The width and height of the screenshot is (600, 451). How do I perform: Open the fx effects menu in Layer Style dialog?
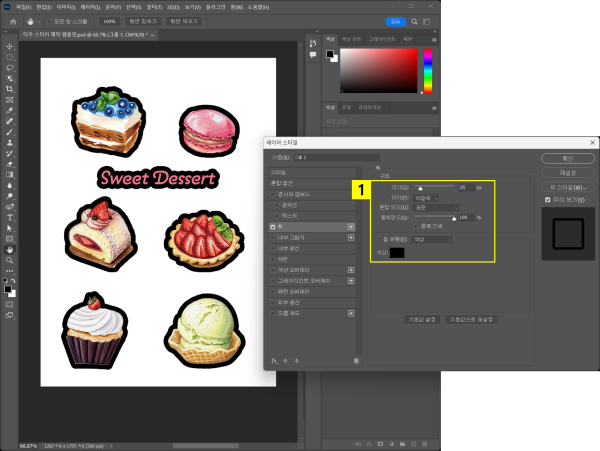274,361
